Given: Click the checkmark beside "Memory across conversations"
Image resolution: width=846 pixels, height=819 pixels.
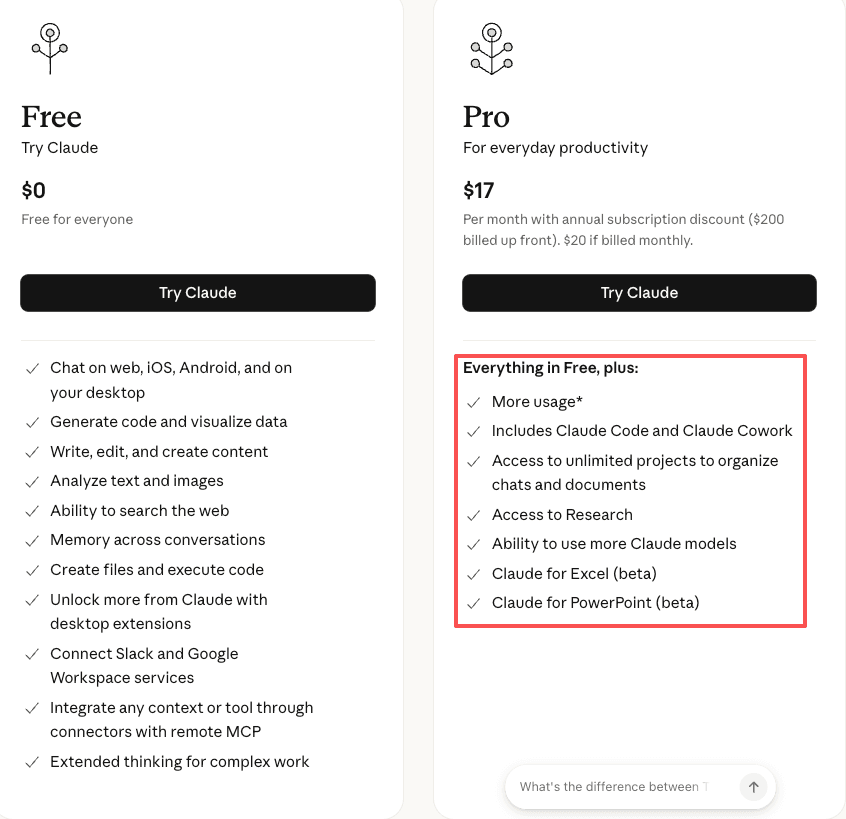Looking at the screenshot, I should (32, 539).
